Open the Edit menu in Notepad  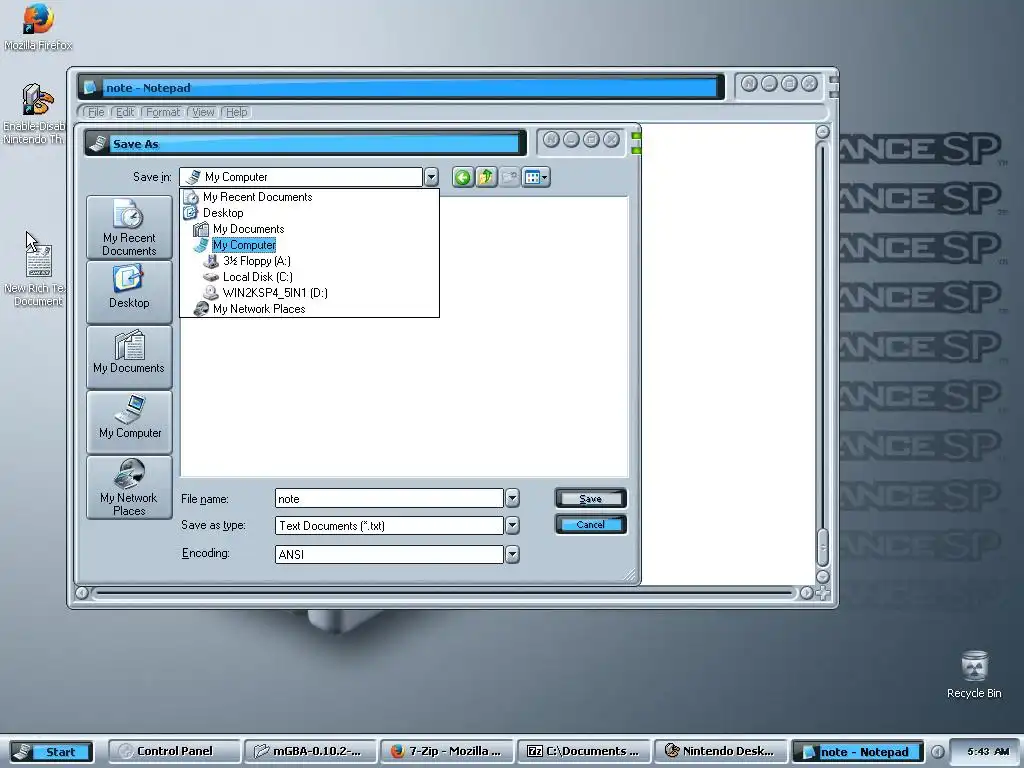124,112
